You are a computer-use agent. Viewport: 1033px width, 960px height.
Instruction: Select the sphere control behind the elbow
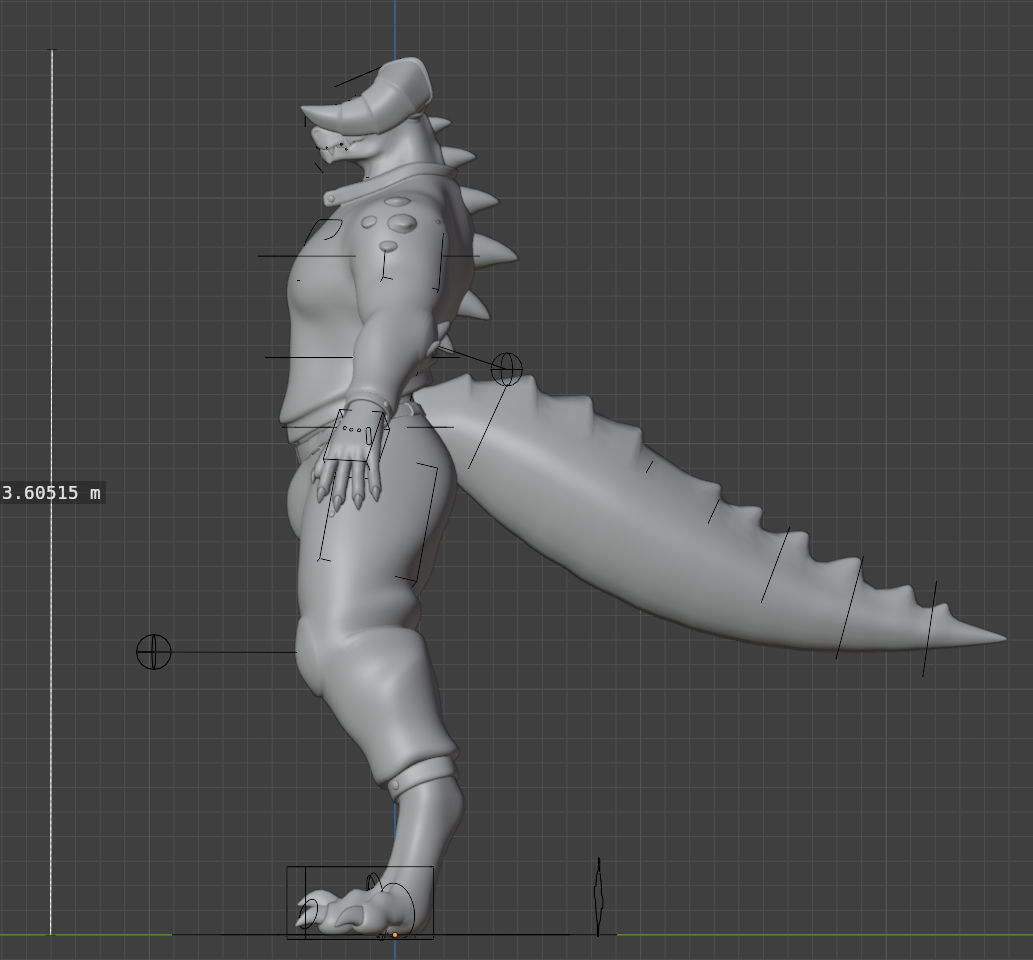pos(506,369)
